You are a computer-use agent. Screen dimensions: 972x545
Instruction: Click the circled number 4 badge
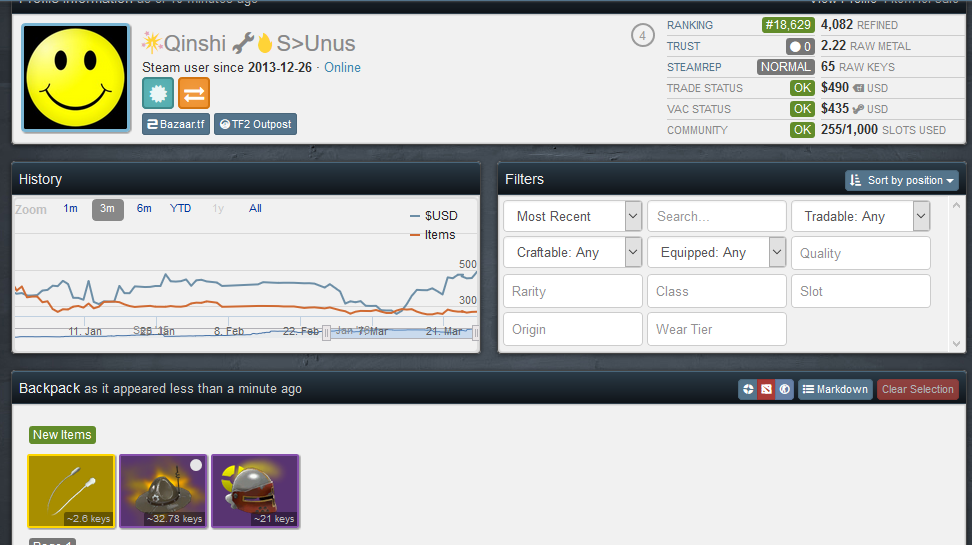pyautogui.click(x=643, y=35)
